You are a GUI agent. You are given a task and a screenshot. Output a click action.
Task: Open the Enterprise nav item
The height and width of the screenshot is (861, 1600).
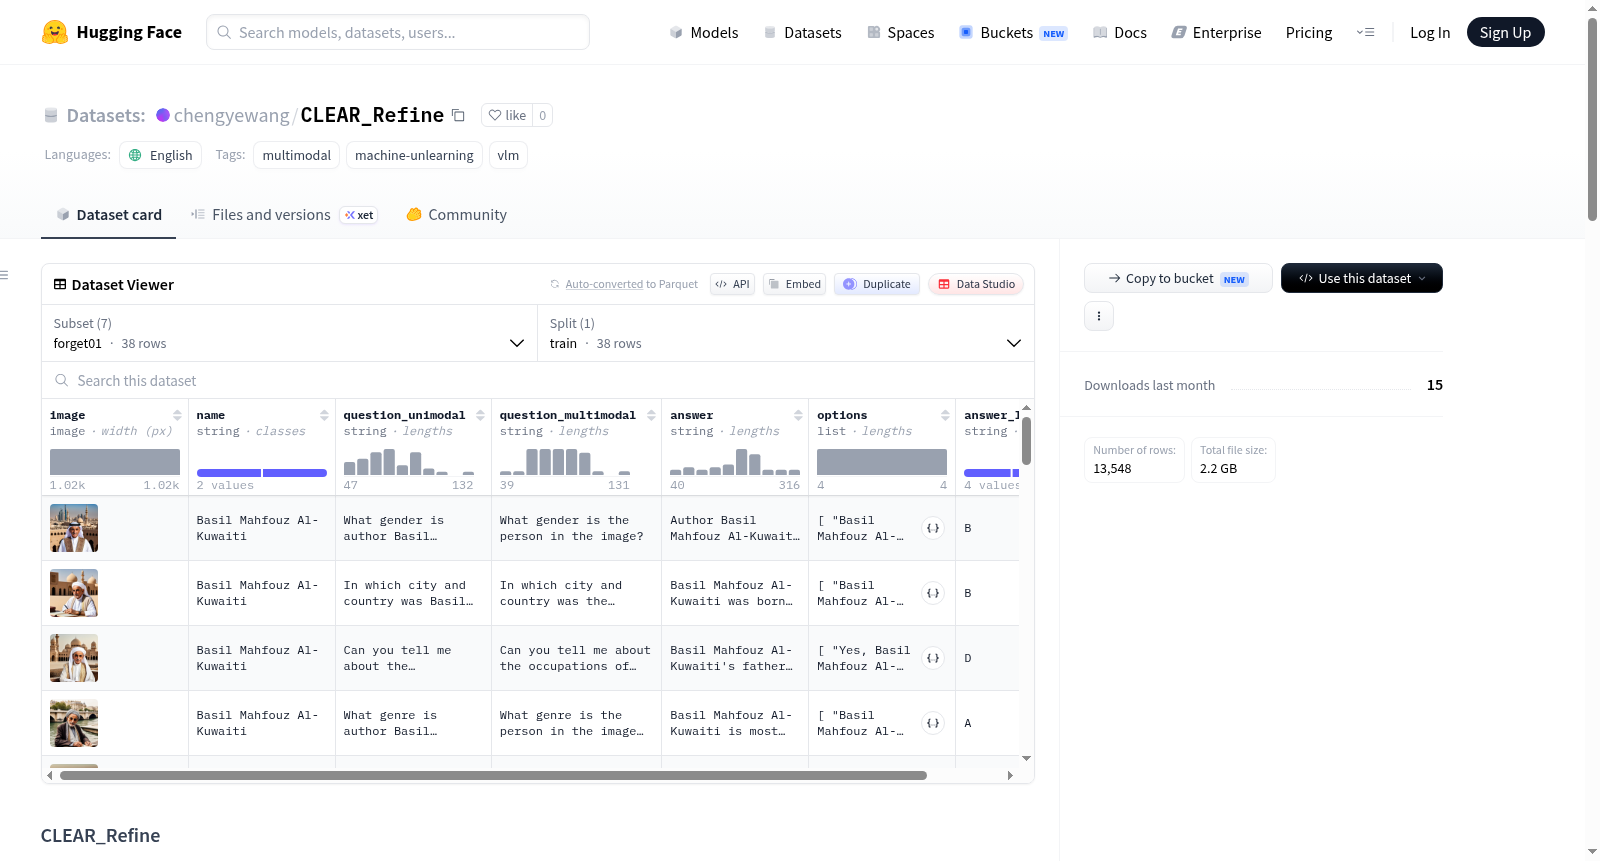(x=1216, y=32)
